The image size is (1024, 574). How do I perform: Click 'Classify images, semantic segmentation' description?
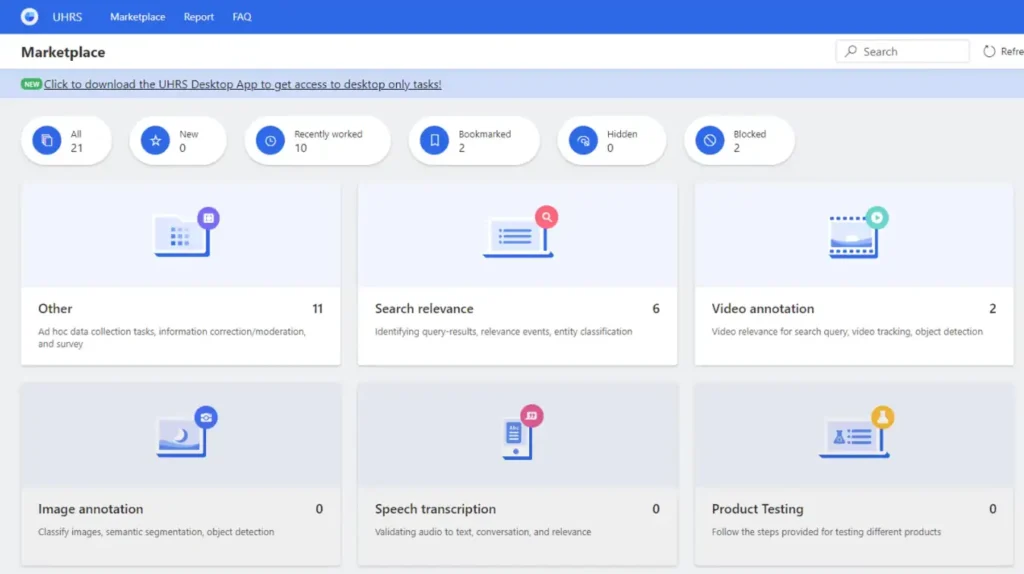click(x=156, y=532)
